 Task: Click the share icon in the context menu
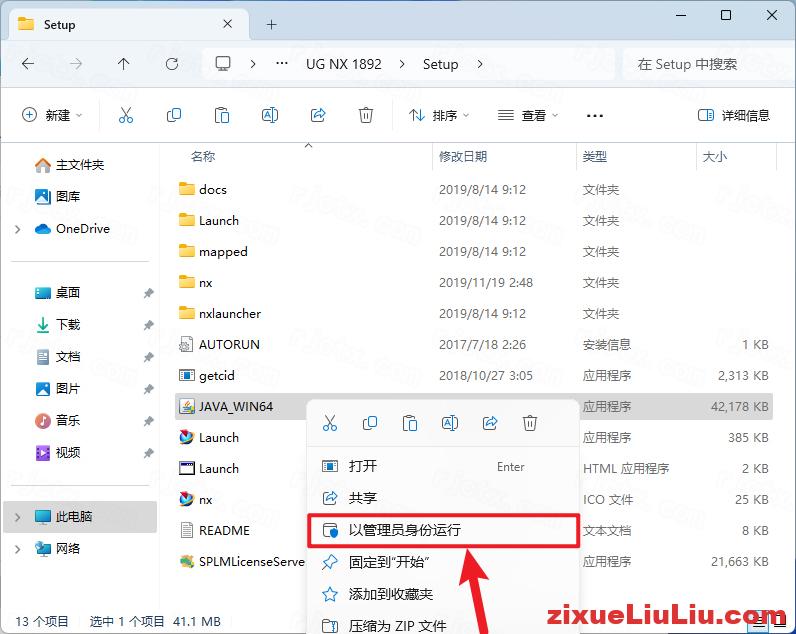[x=490, y=422]
